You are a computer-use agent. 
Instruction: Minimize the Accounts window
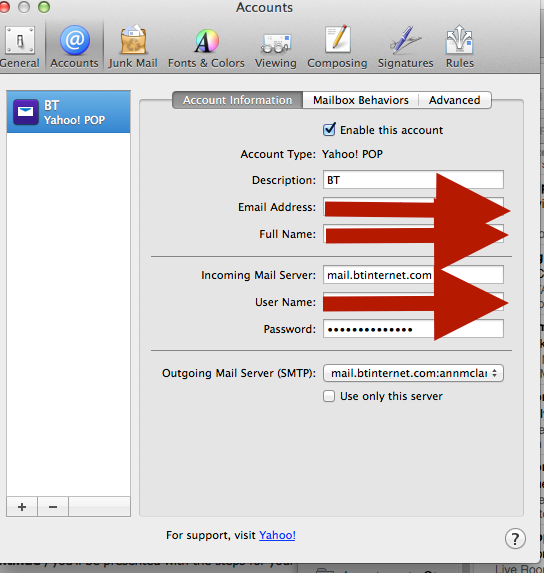24,7
